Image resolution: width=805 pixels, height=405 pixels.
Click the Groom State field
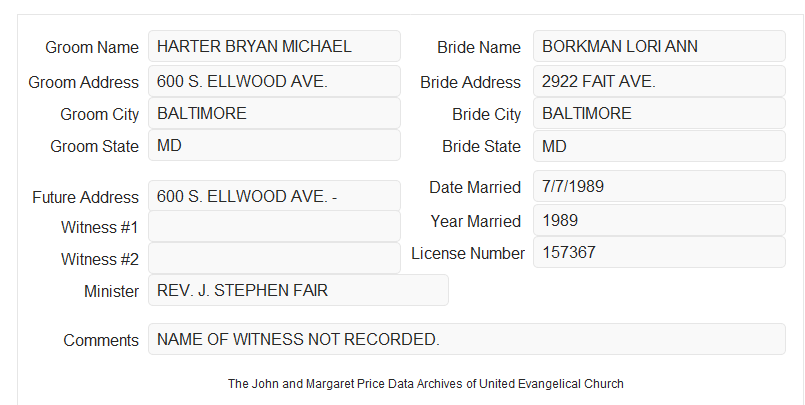tap(274, 145)
